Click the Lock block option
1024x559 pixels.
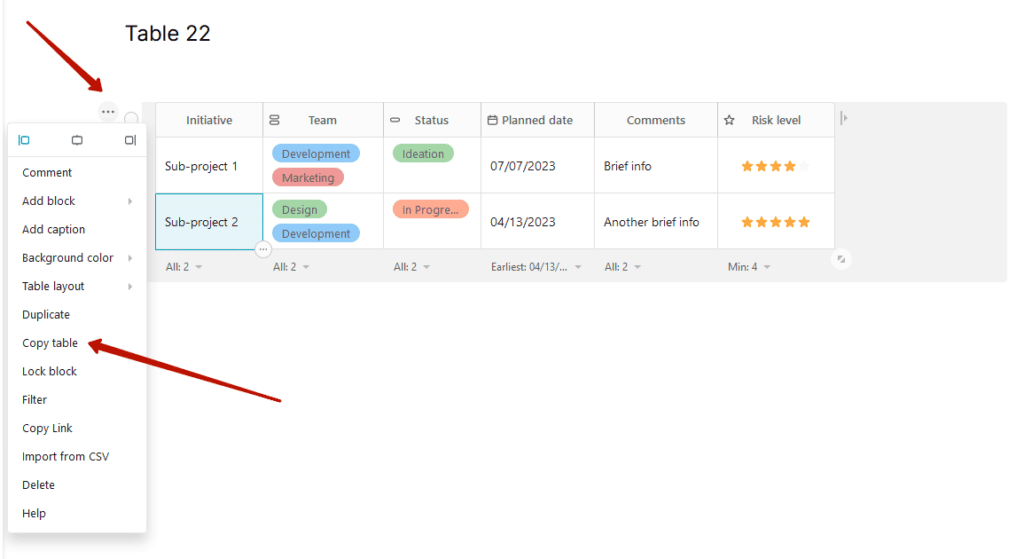coord(49,371)
